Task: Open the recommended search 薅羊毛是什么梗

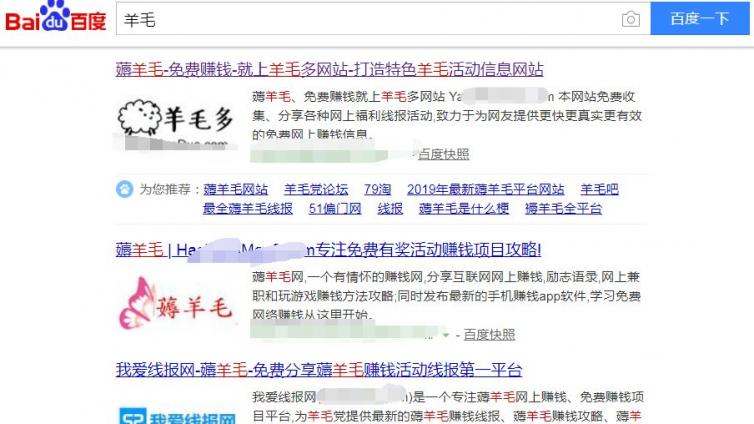Action: (x=464, y=209)
